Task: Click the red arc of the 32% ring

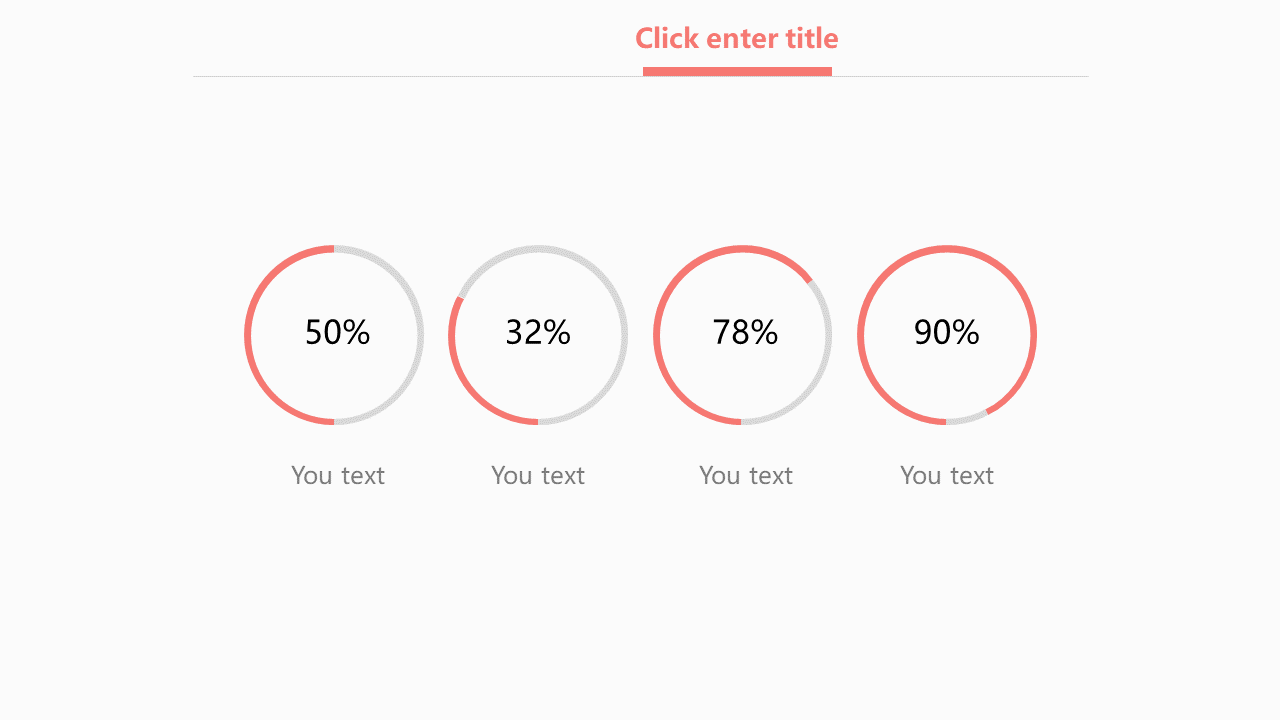Action: [452, 340]
